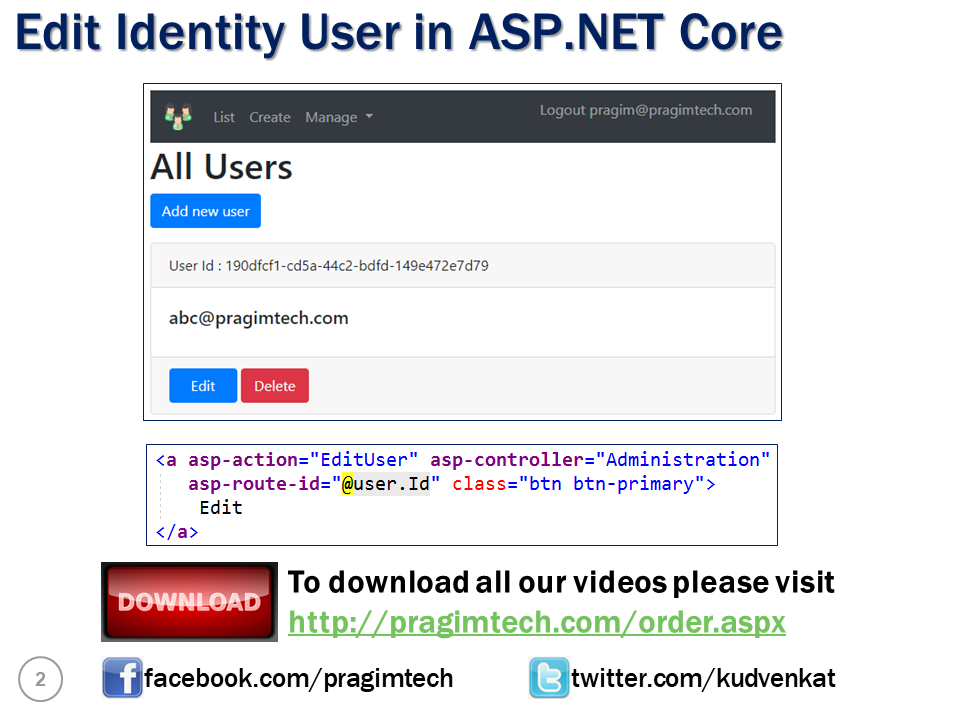This screenshot has width=960, height=720.
Task: Select List in the navigation bar
Action: [x=223, y=117]
